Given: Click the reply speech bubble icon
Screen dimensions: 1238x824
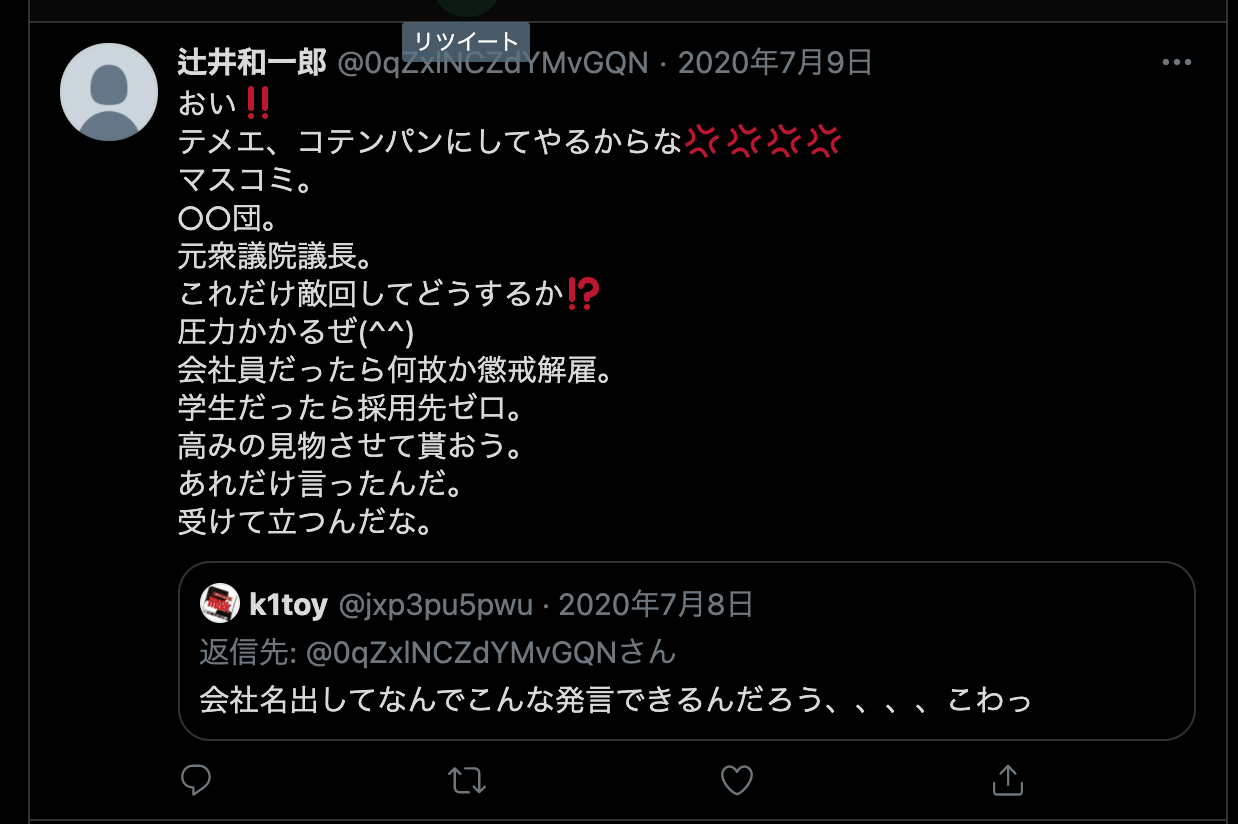Looking at the screenshot, I should [x=196, y=780].
